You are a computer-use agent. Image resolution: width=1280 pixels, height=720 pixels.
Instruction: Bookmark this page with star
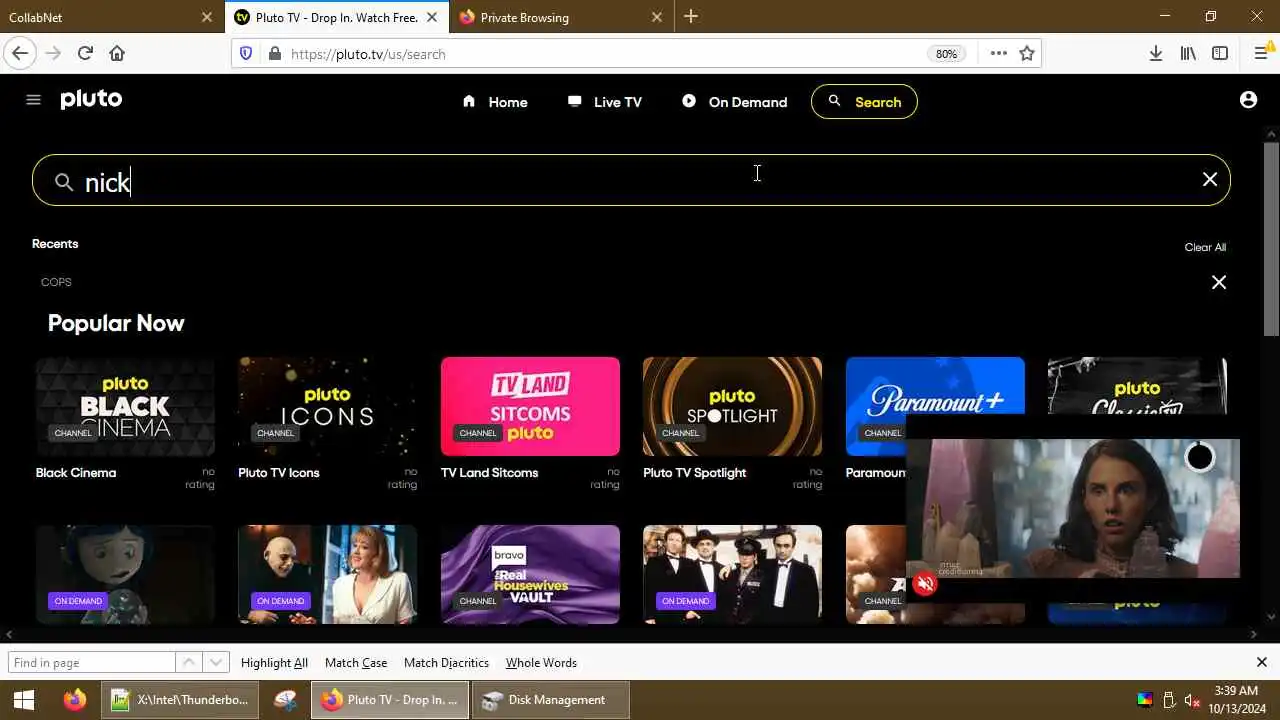pos(1027,53)
